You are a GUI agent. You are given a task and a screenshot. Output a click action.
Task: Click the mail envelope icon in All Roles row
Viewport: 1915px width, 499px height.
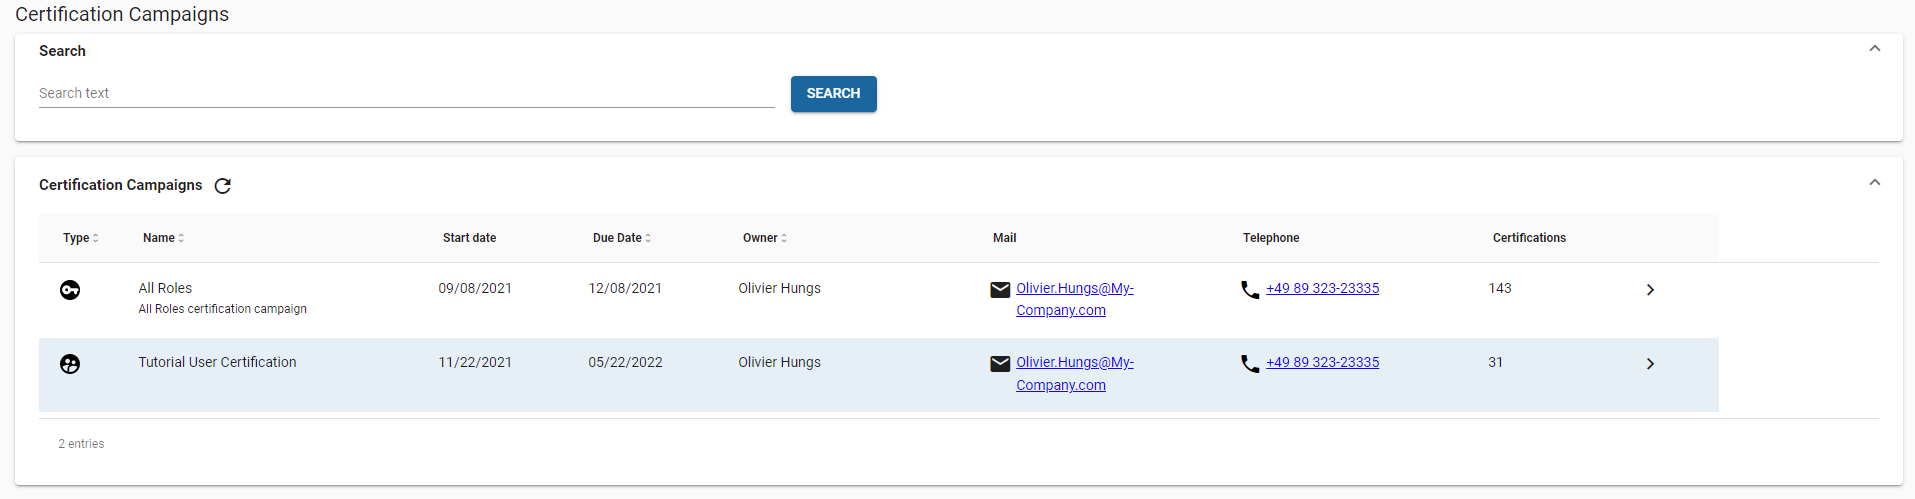tap(1000, 290)
